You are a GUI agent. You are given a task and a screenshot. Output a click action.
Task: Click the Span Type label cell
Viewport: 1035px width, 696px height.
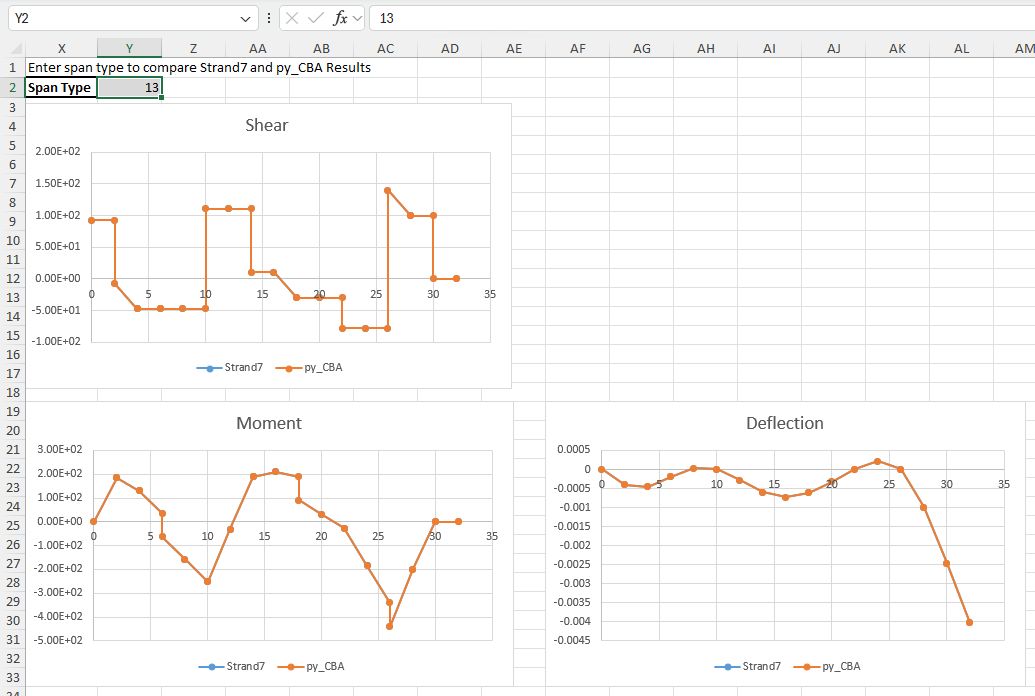(x=61, y=88)
